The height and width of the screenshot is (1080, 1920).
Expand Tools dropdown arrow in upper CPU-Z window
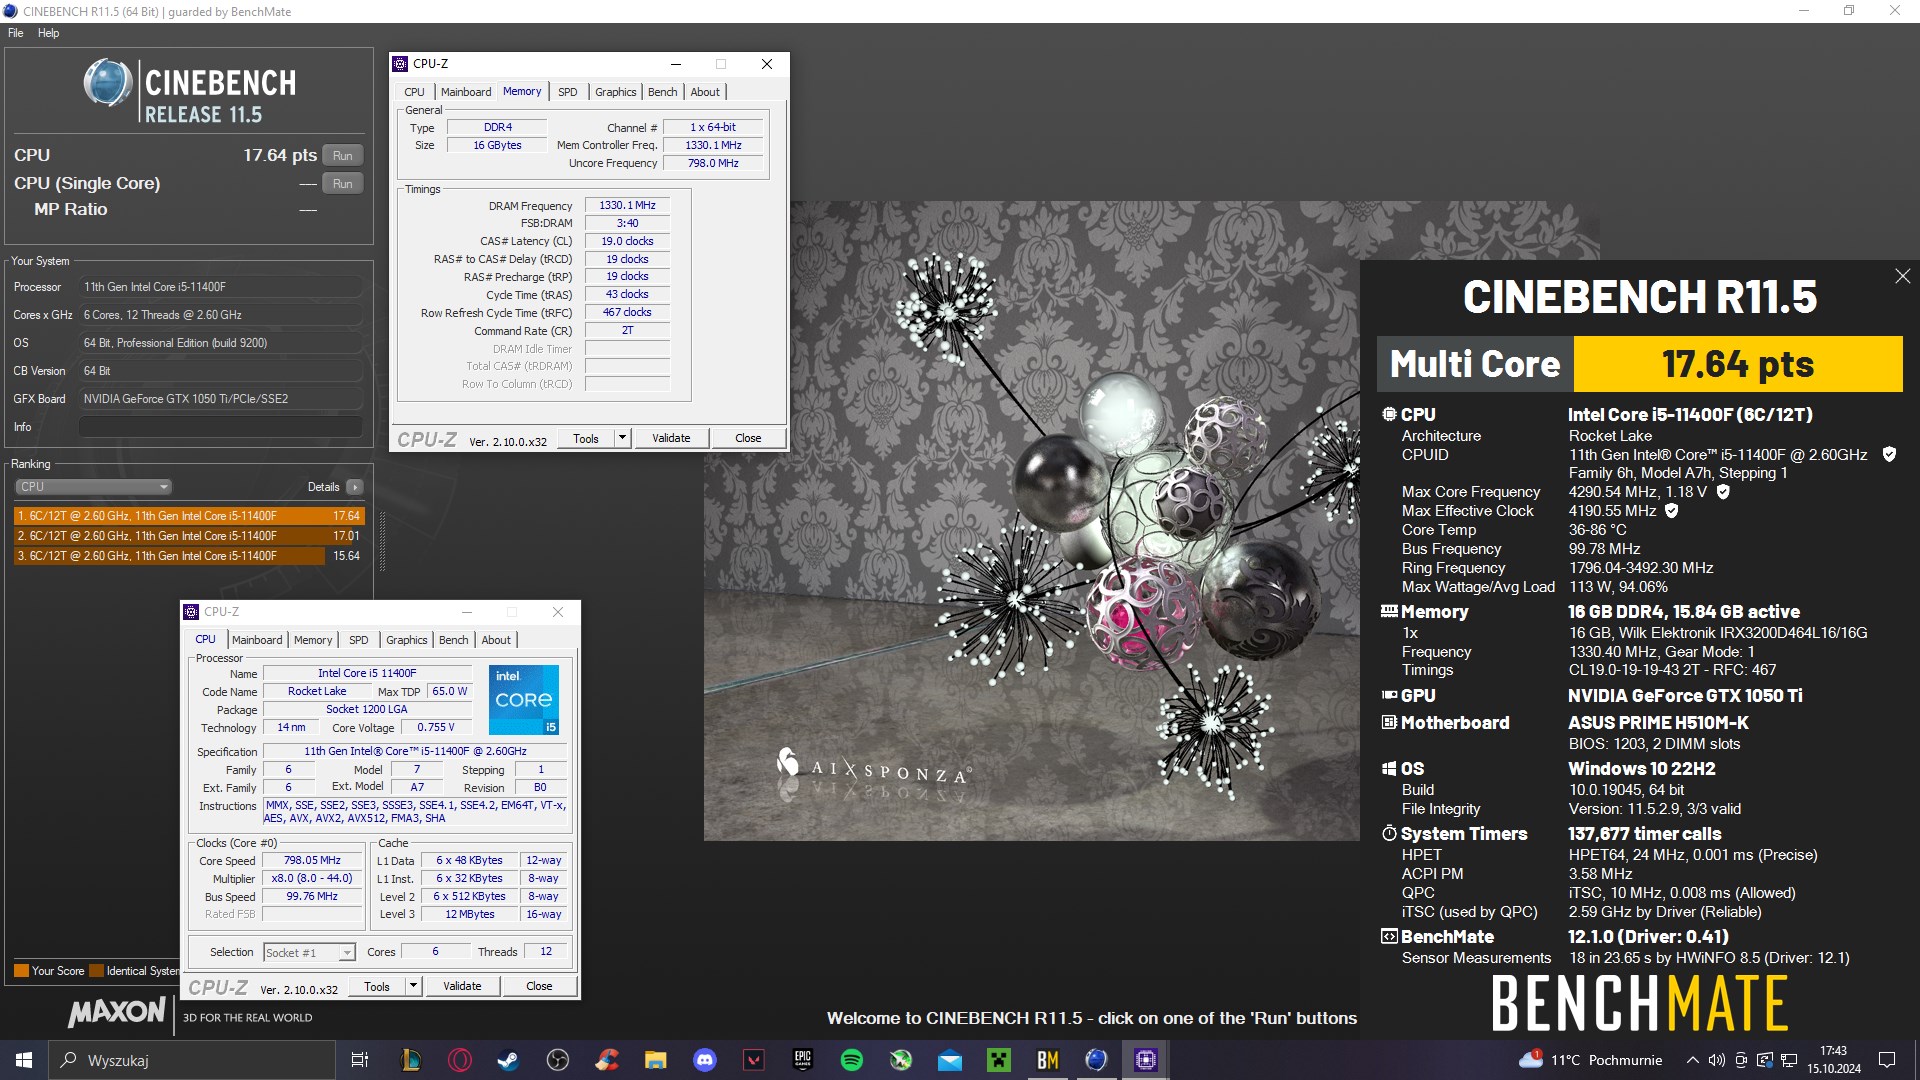(622, 438)
